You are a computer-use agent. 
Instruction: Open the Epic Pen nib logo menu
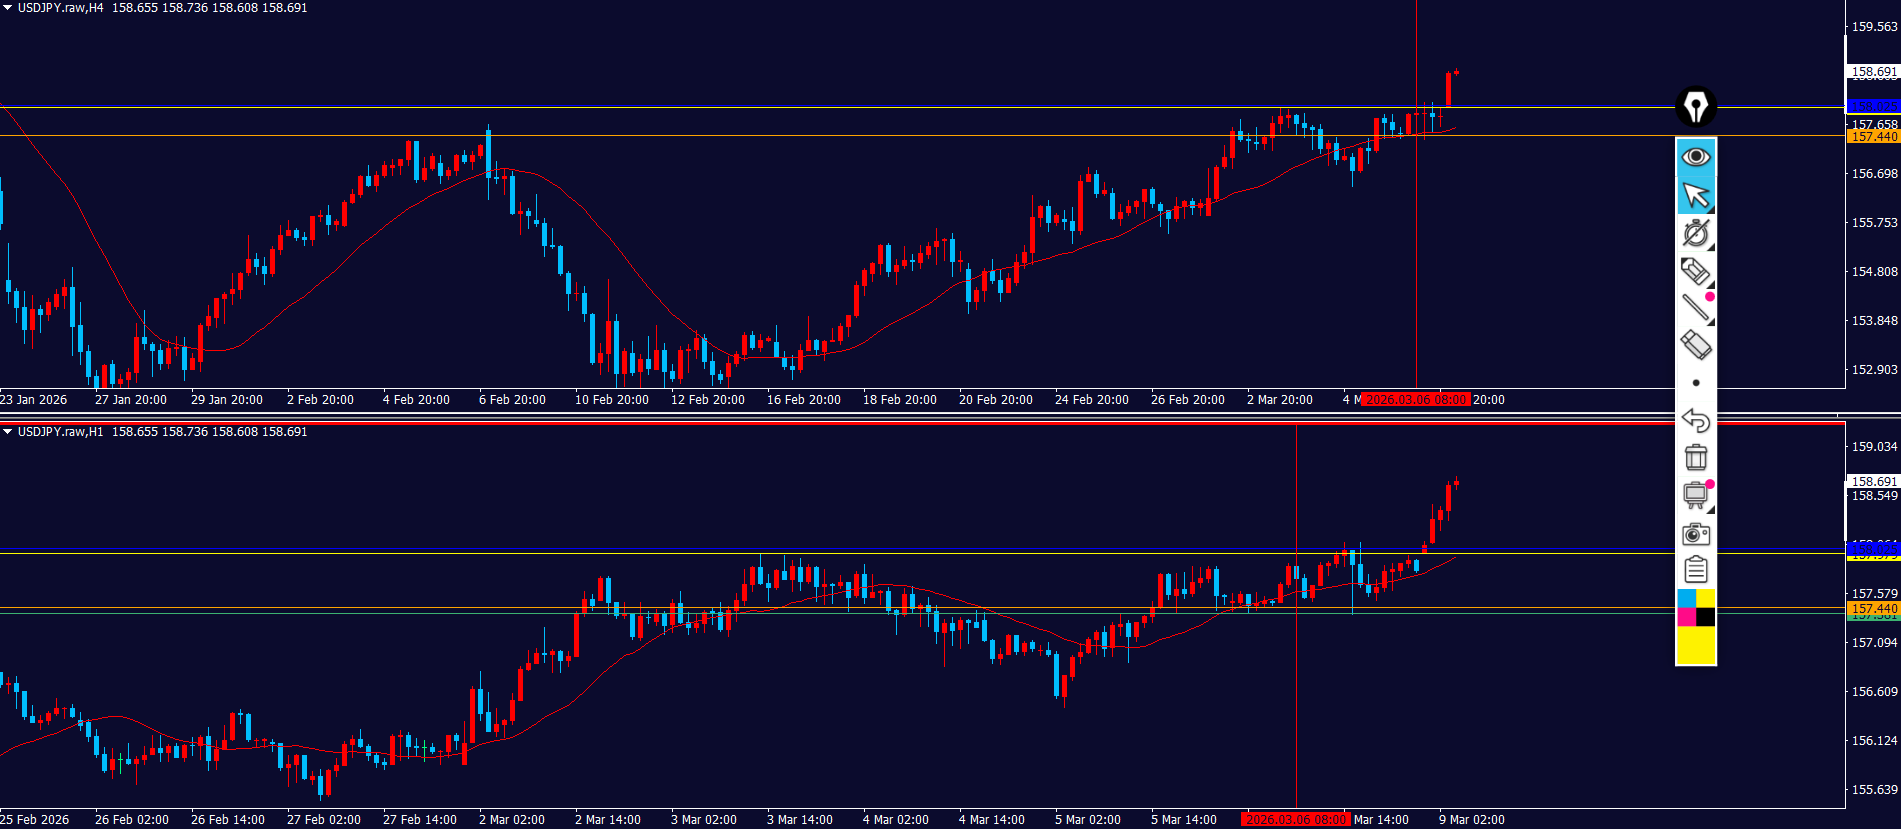tap(1695, 107)
